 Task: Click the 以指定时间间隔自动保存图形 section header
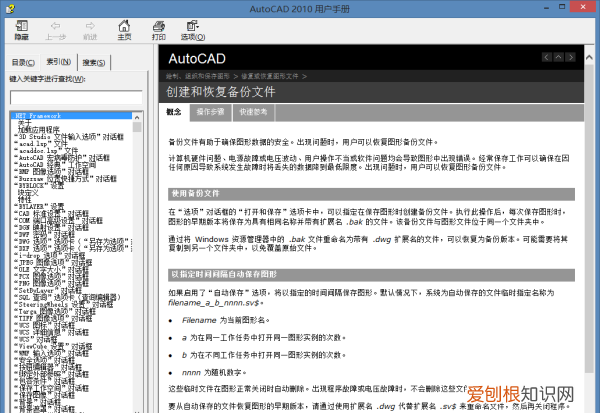(x=371, y=275)
